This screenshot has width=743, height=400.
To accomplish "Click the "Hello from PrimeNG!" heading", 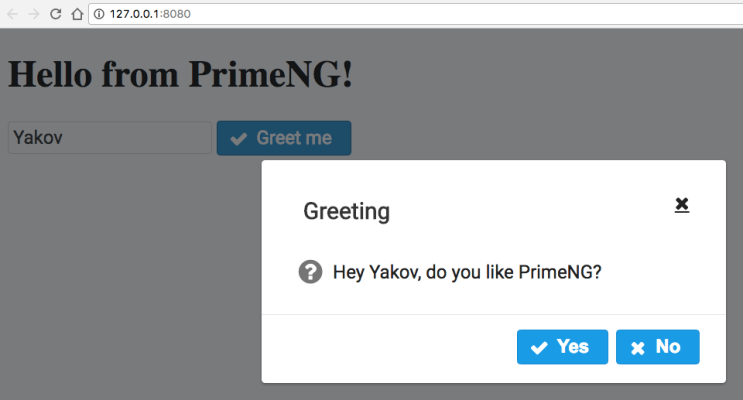I will [x=180, y=75].
